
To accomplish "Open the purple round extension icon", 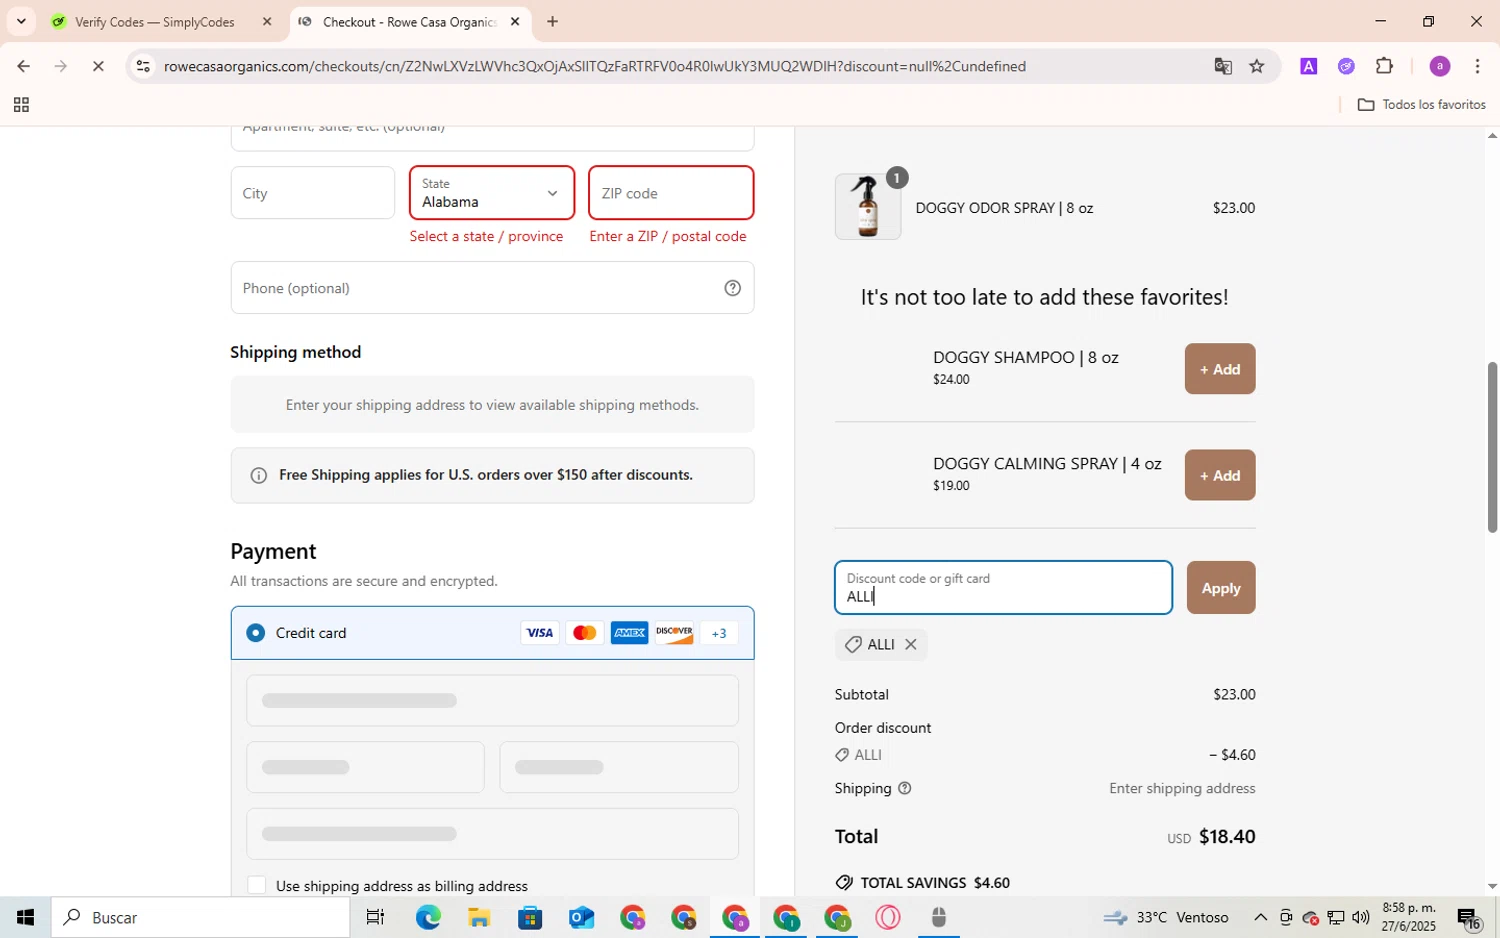I will point(1346,66).
